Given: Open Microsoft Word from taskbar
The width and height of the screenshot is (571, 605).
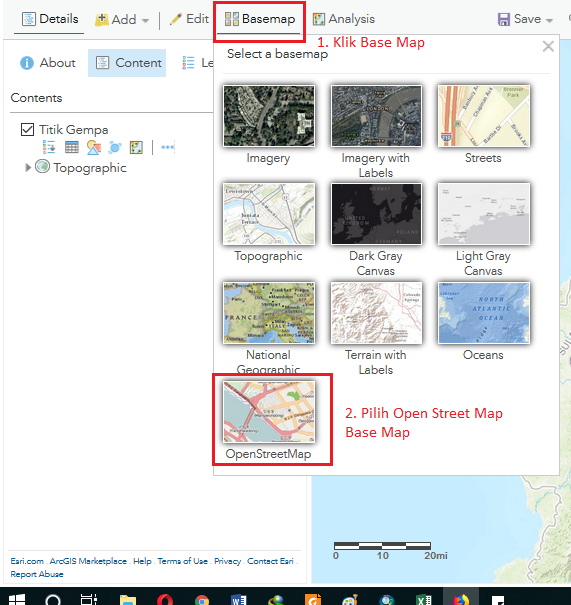Looking at the screenshot, I should tap(239, 600).
